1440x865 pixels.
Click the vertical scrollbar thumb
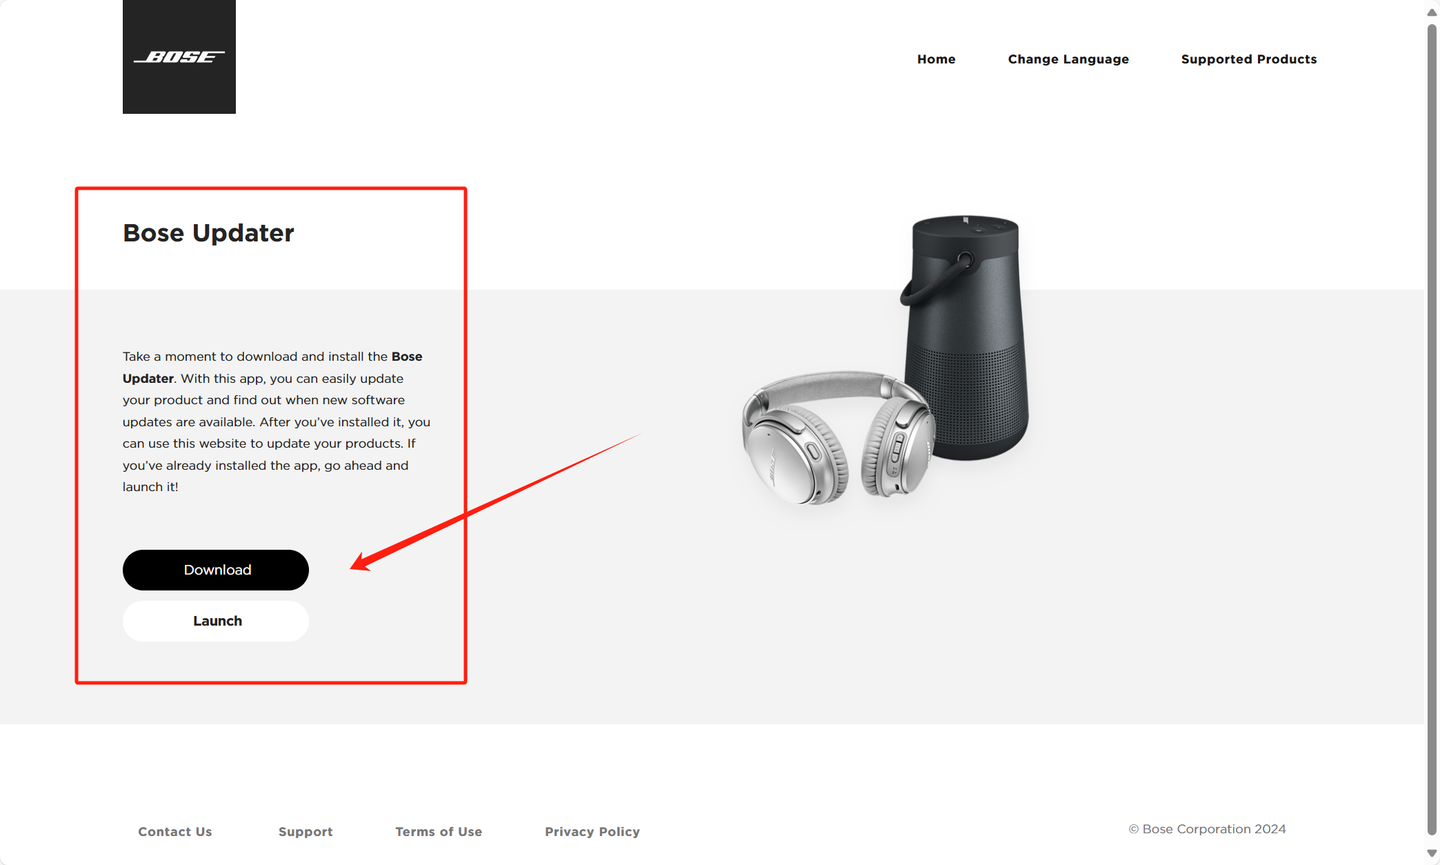[x=1432, y=430]
